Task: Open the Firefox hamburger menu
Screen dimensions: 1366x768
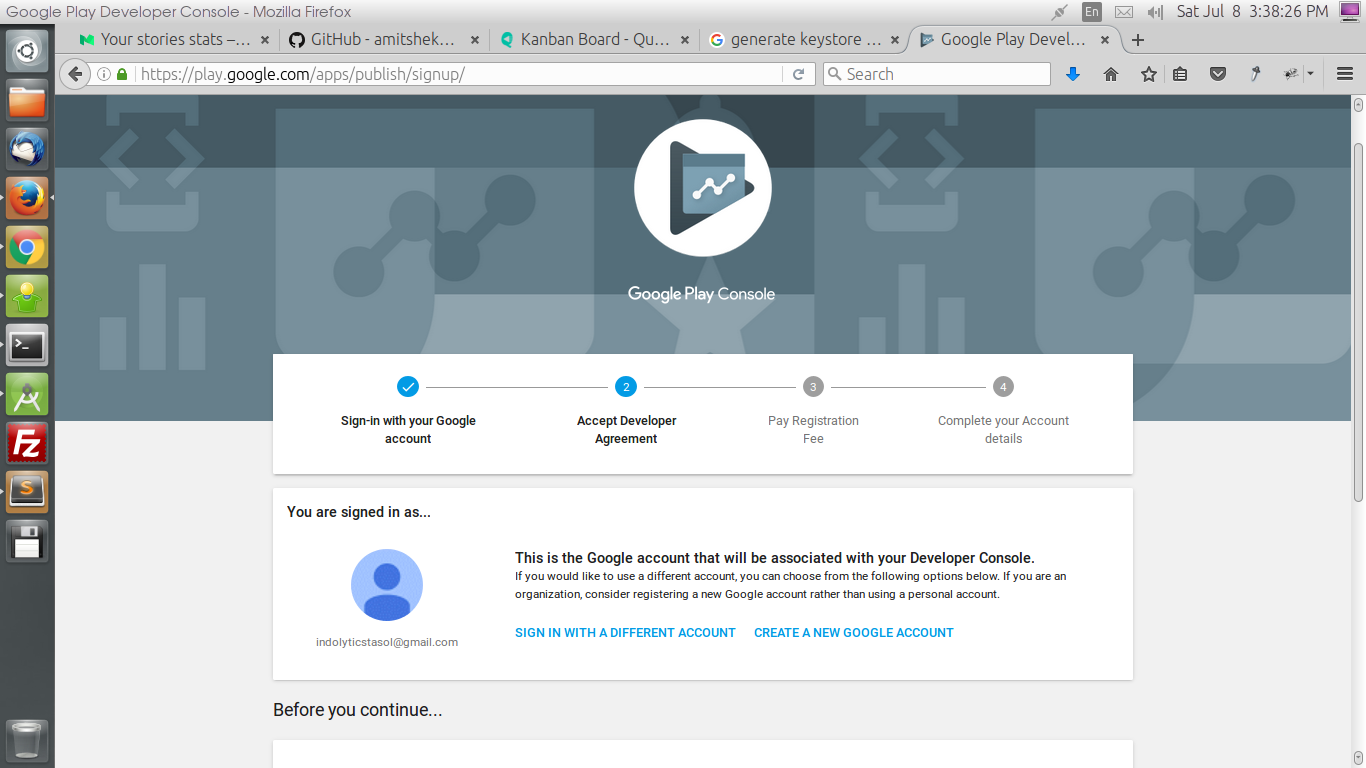Action: point(1345,74)
